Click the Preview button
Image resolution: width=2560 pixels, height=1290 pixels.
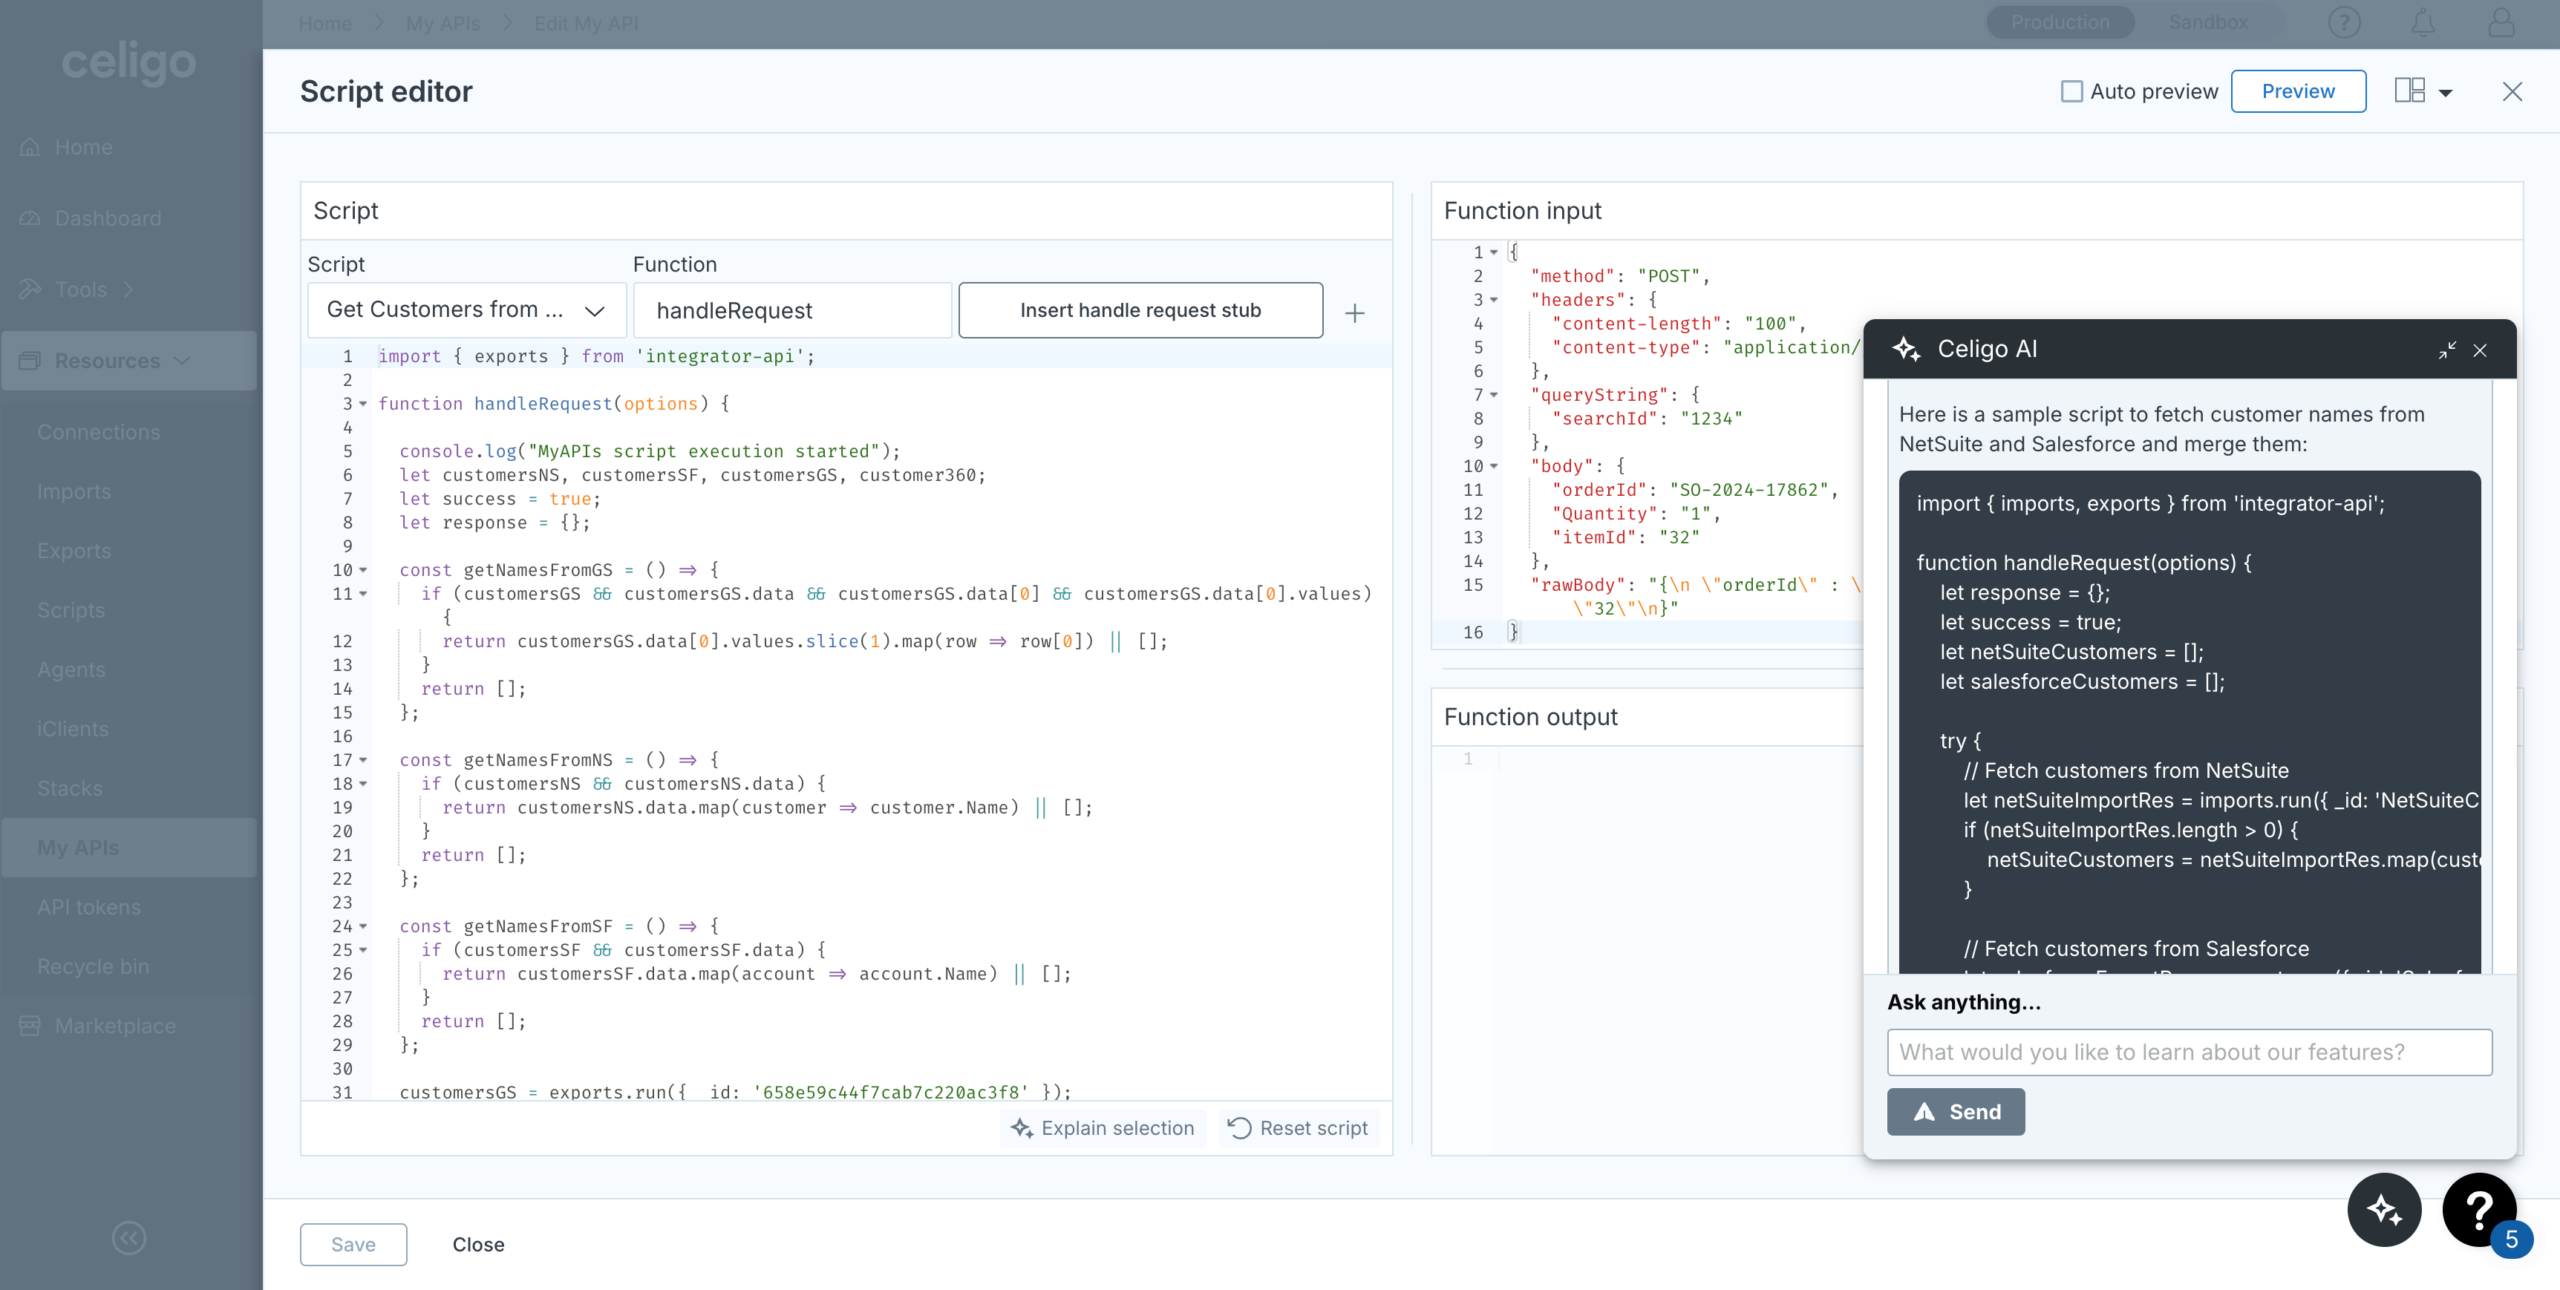click(x=2297, y=91)
